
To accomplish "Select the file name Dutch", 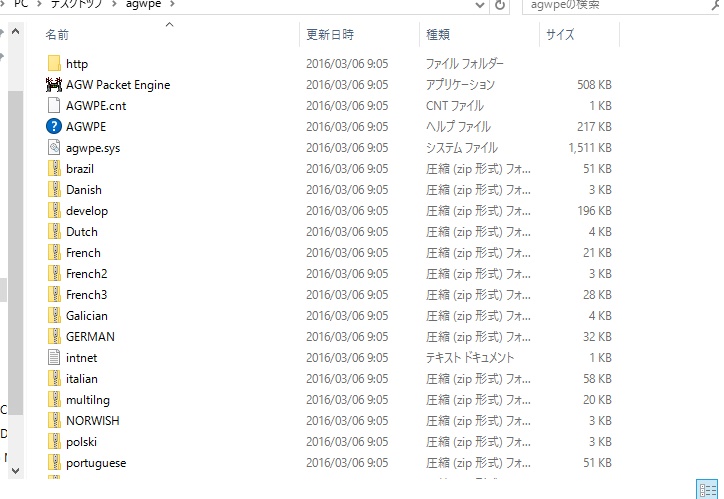I will pos(82,232).
